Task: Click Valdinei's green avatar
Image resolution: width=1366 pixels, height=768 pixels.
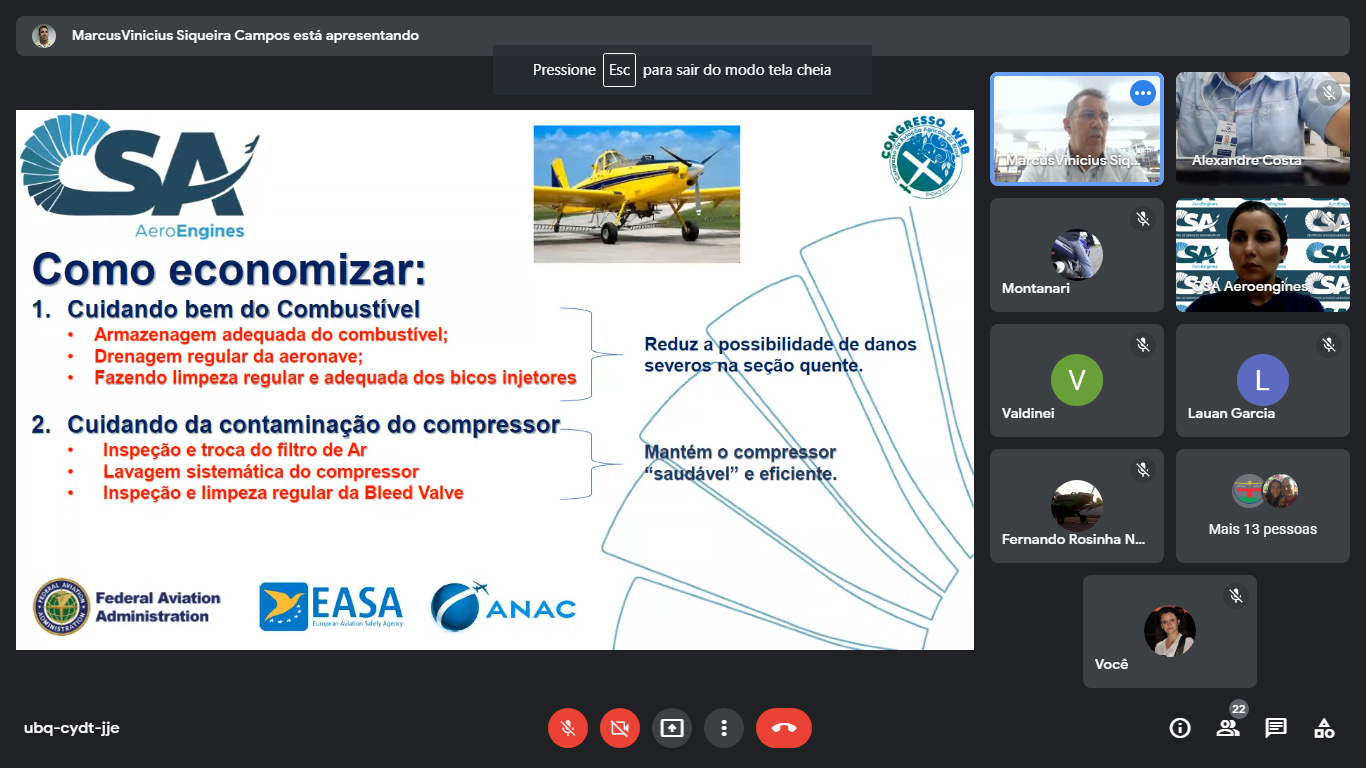Action: [1076, 380]
